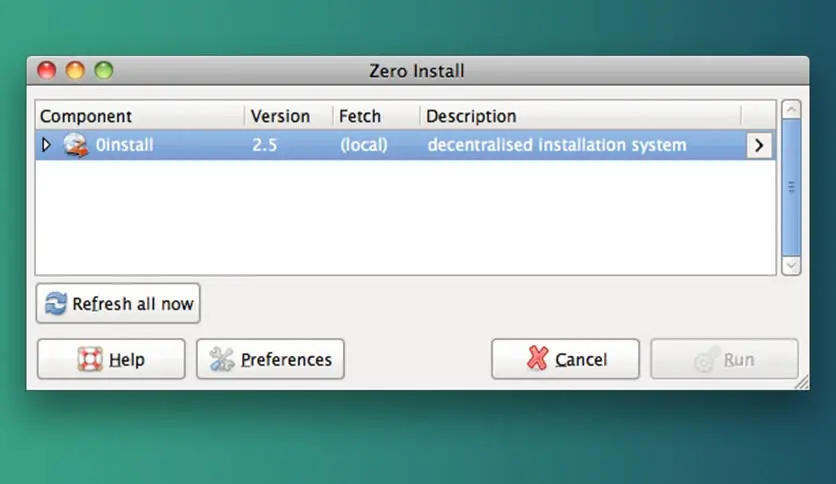Click the scrollbar up arrow
The image size is (836, 484).
point(791,110)
